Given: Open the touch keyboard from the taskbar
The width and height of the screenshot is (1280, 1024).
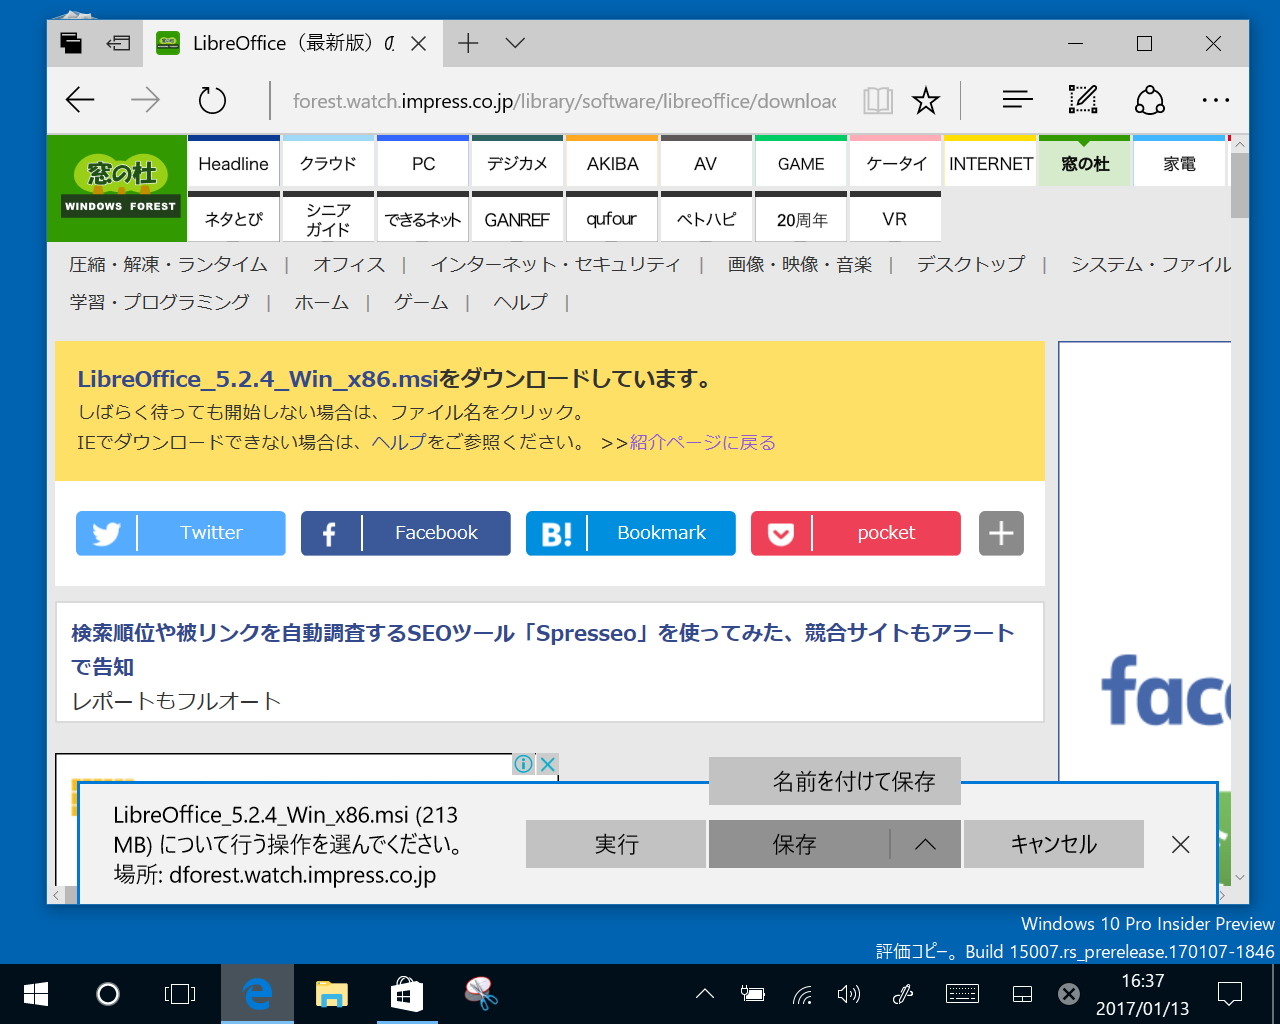Looking at the screenshot, I should [x=962, y=993].
